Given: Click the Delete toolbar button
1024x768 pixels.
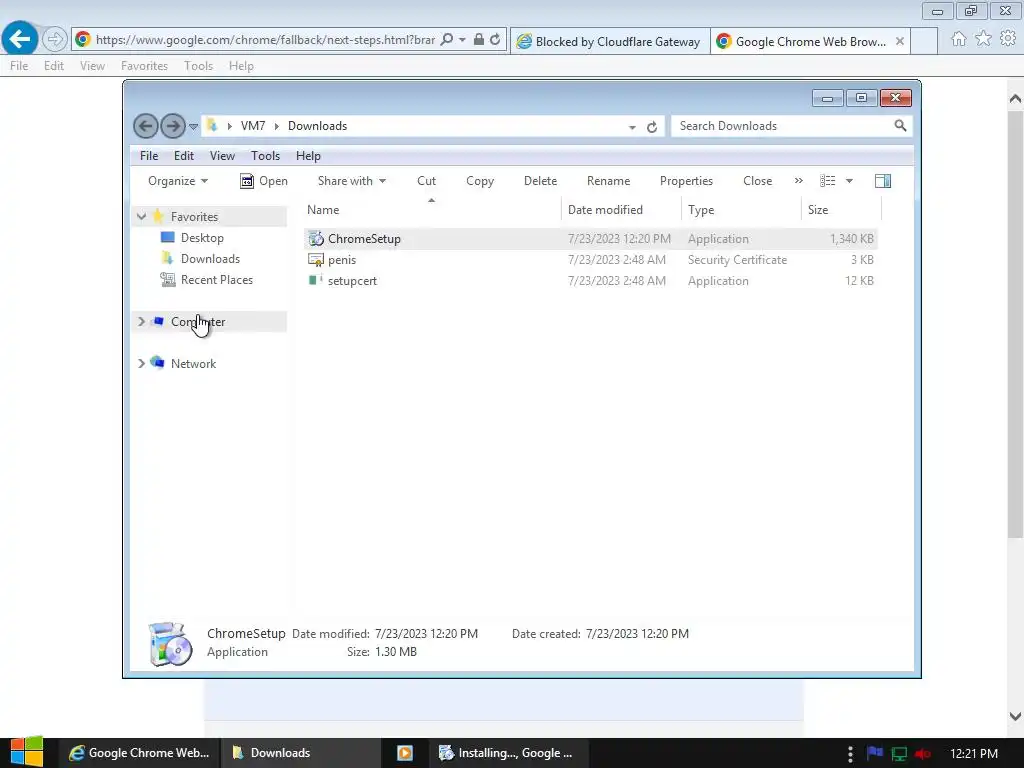Looking at the screenshot, I should [x=540, y=181].
